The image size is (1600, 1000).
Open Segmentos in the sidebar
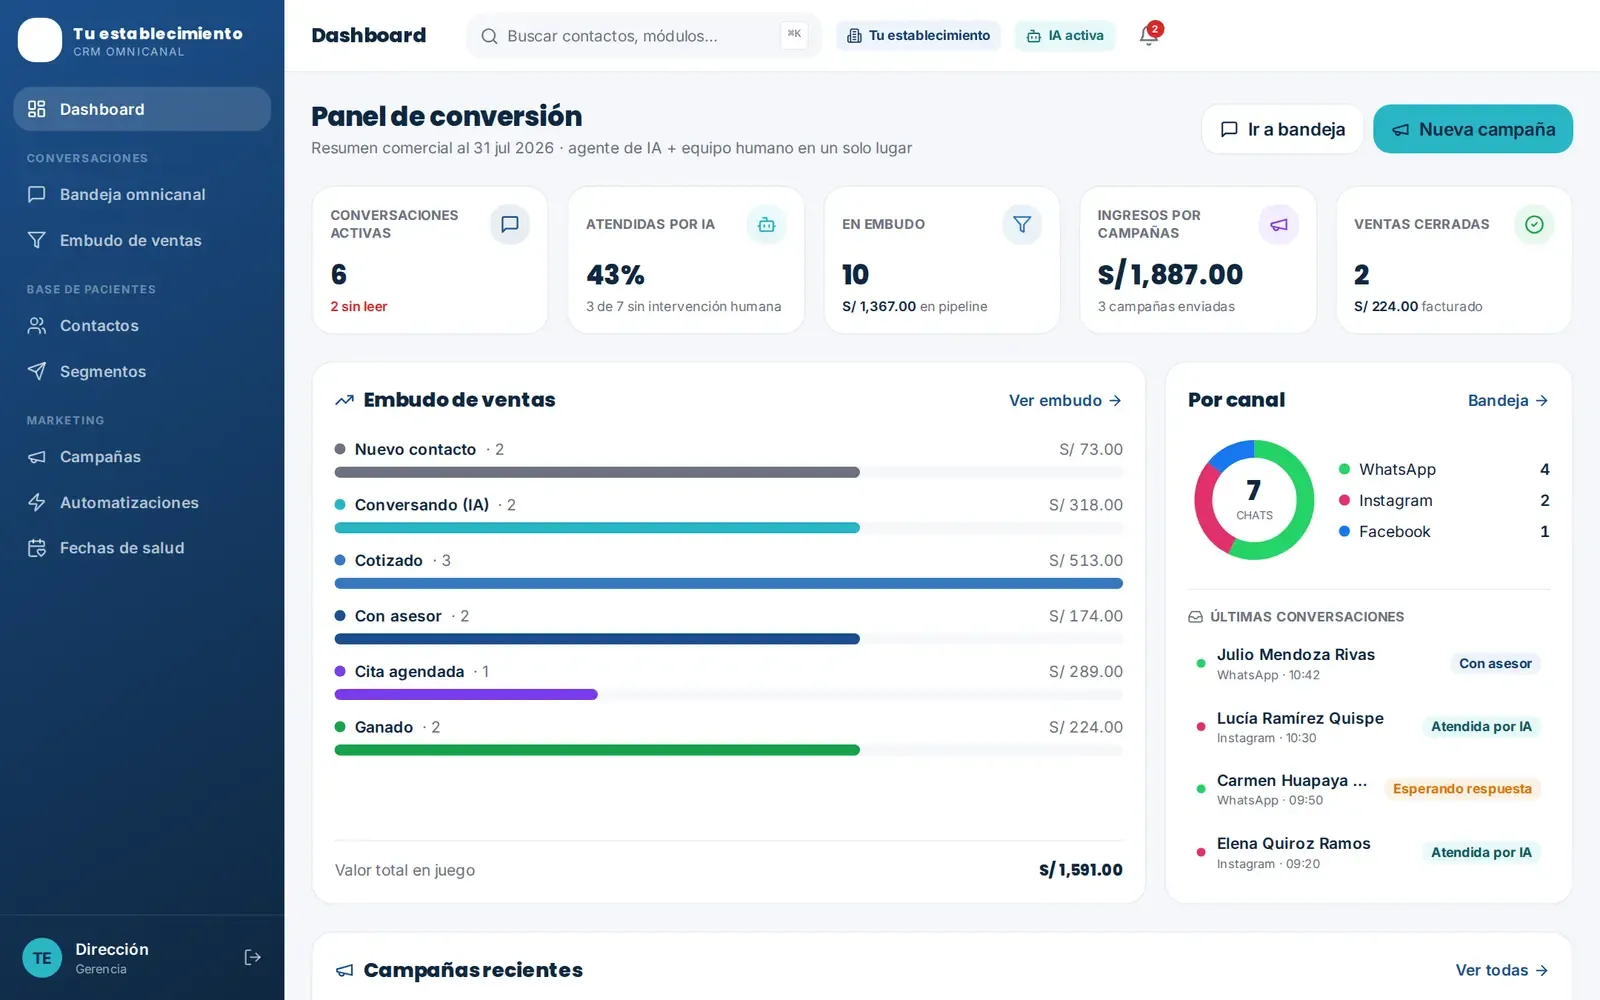[142, 371]
